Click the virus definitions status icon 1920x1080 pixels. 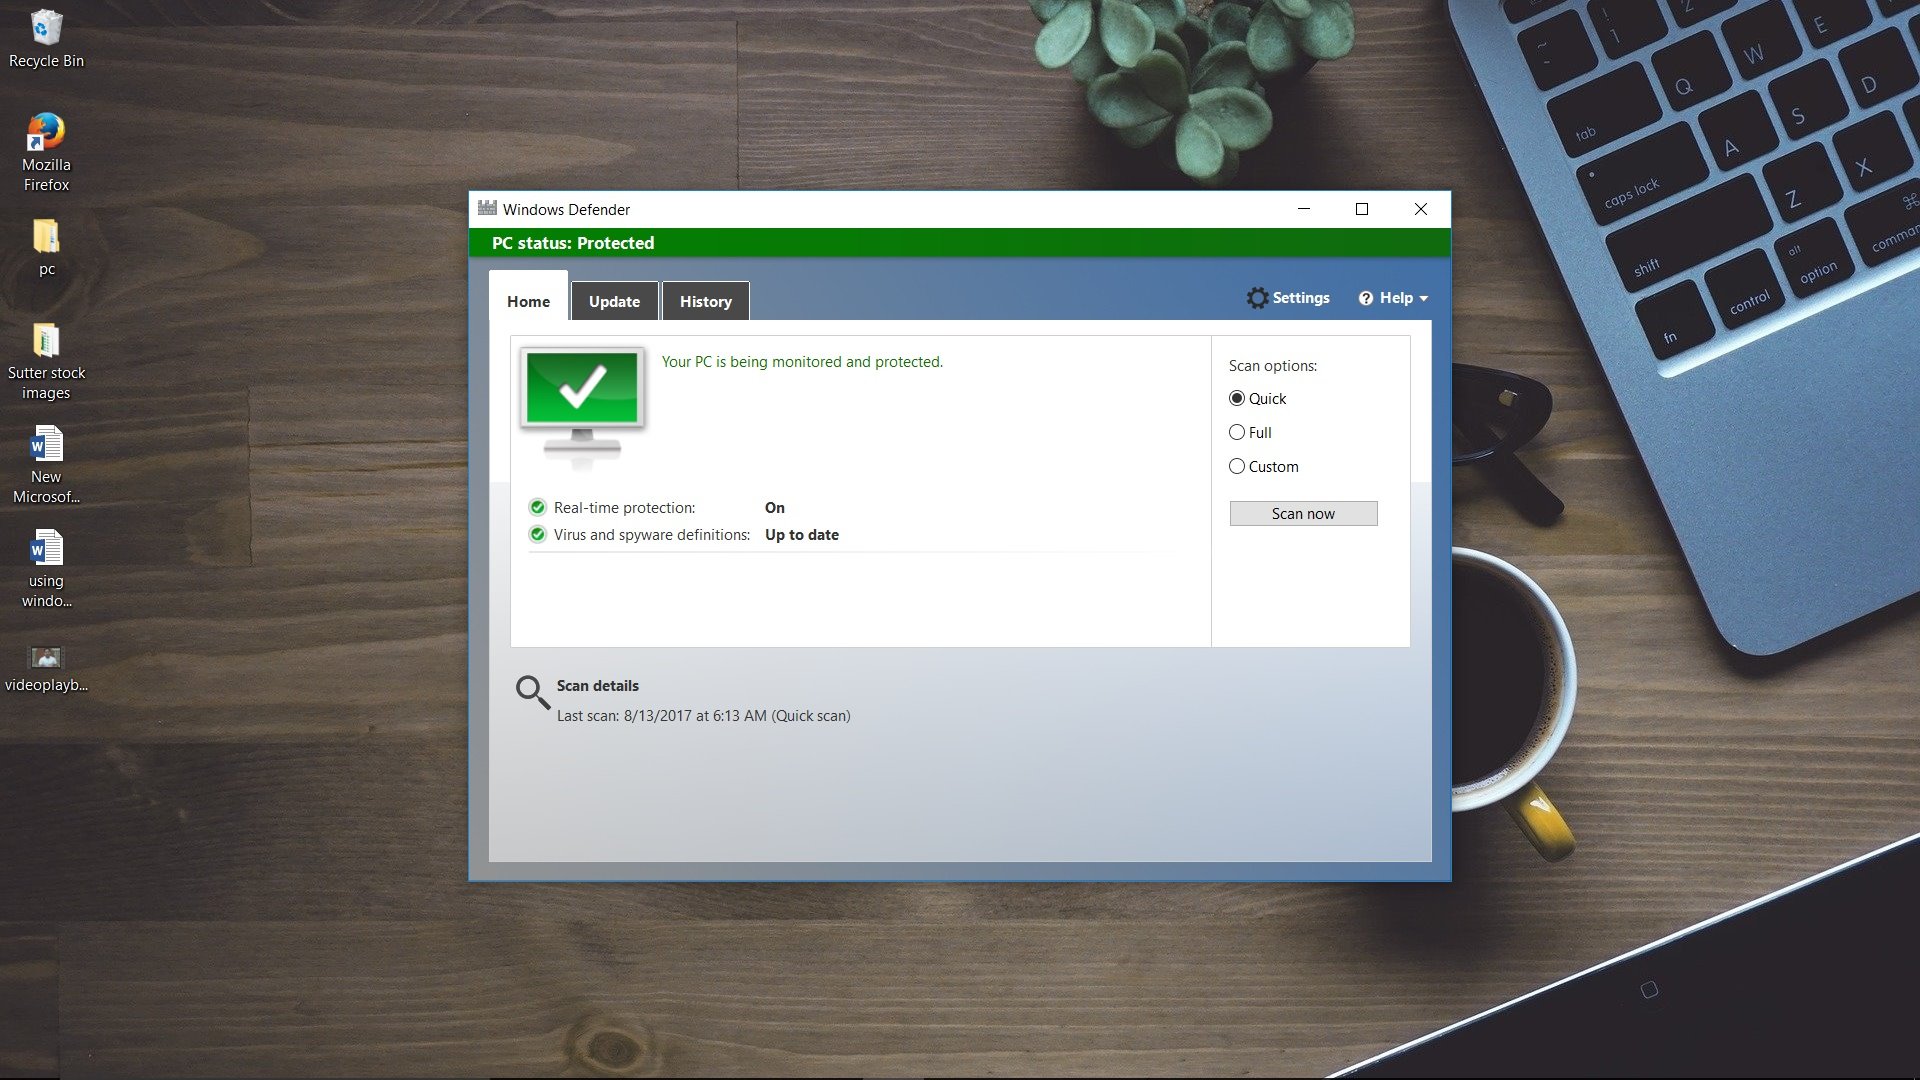tap(537, 534)
